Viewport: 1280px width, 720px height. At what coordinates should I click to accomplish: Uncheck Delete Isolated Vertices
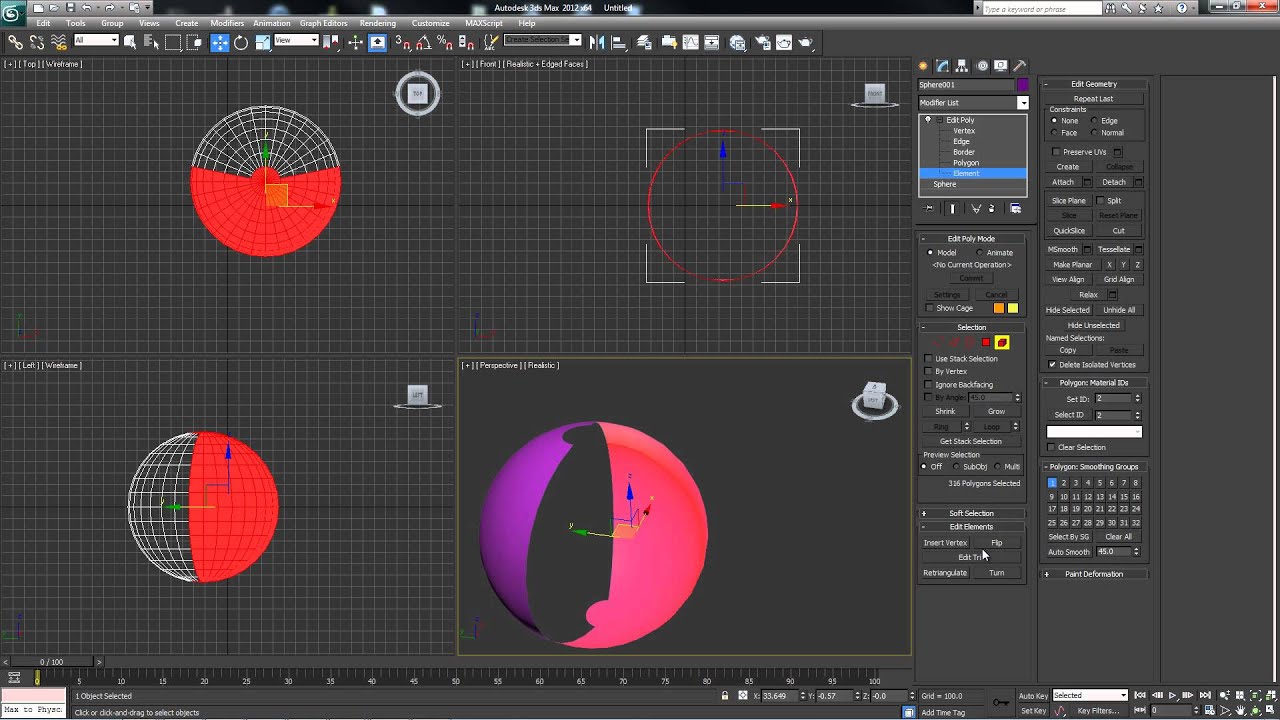[x=1052, y=365]
